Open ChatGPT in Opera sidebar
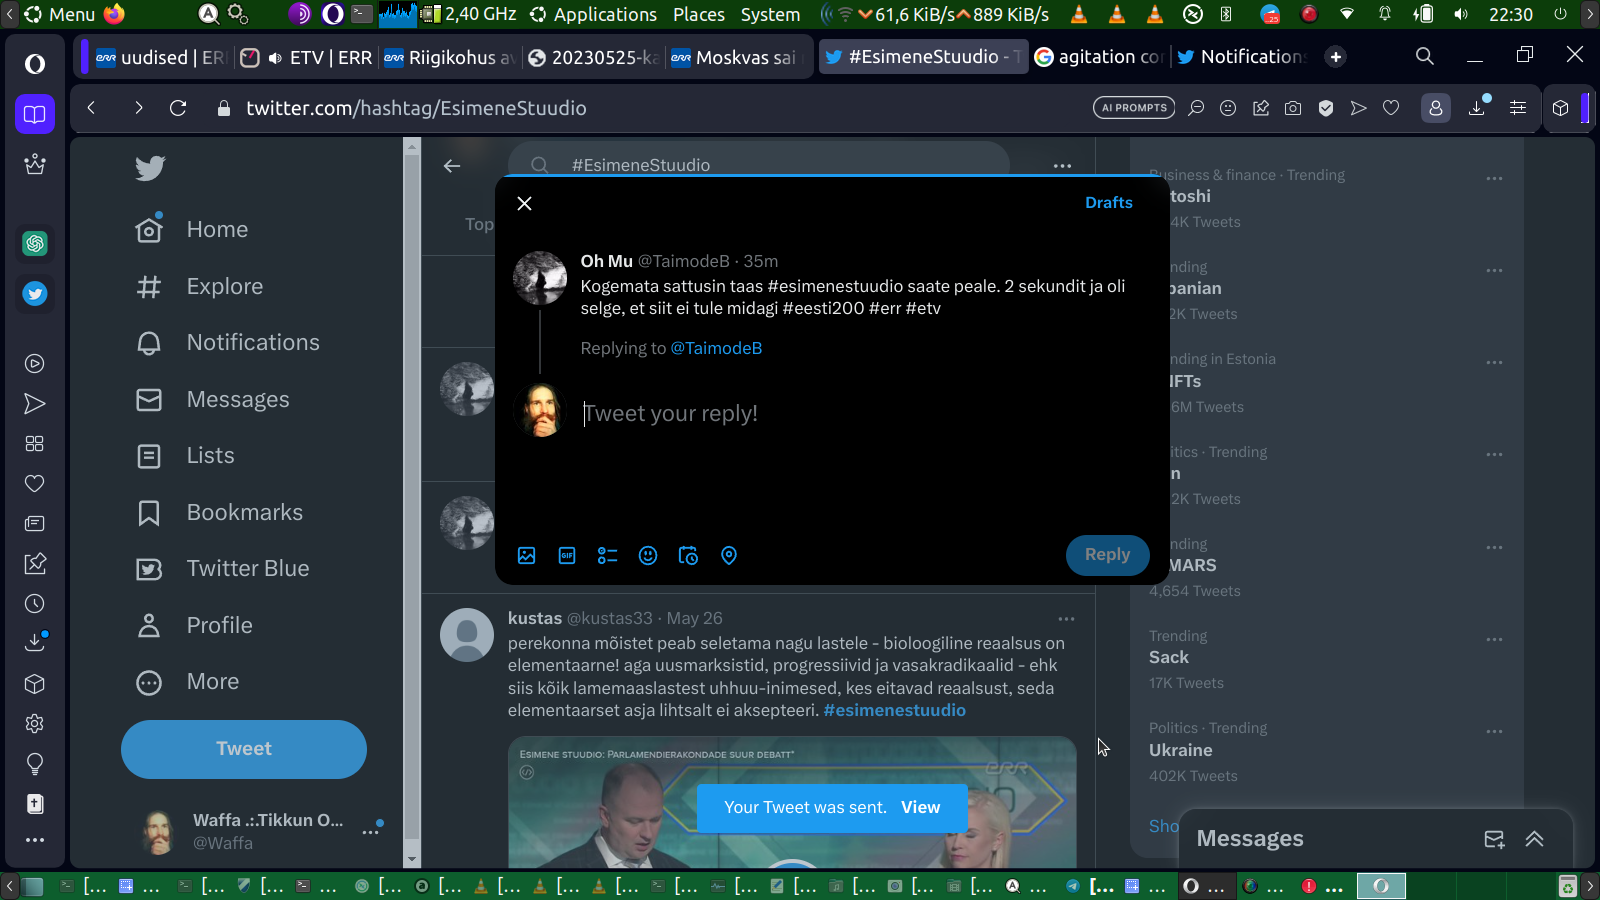This screenshot has width=1600, height=900. [x=35, y=243]
